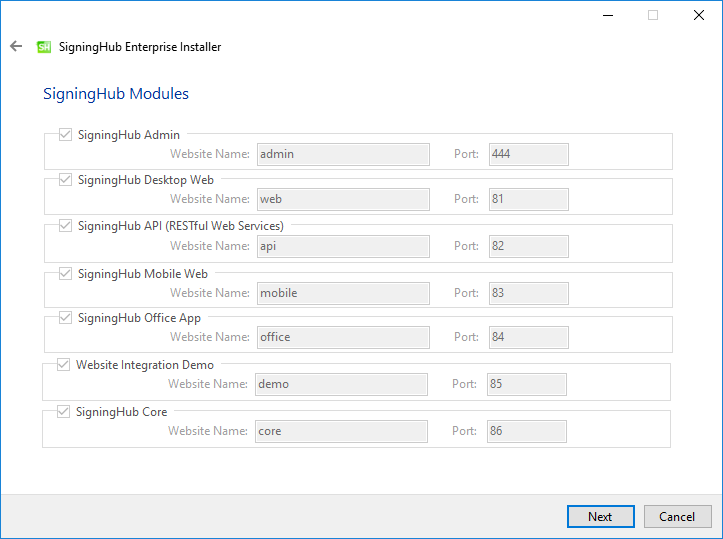723x539 pixels.
Task: Proceed with the Next button
Action: [x=600, y=516]
